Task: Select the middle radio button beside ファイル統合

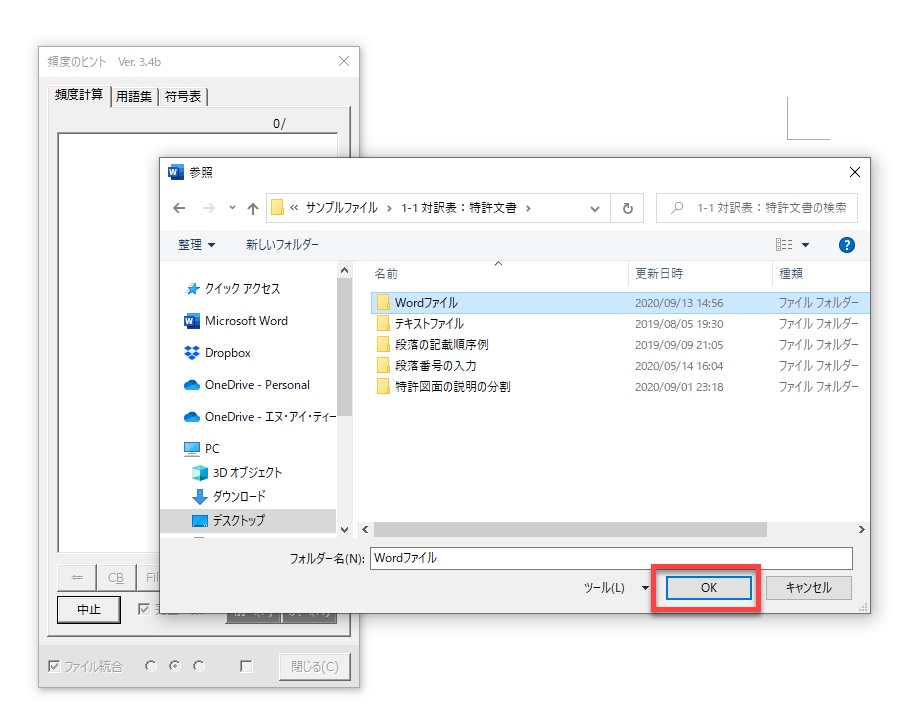Action: (x=174, y=666)
